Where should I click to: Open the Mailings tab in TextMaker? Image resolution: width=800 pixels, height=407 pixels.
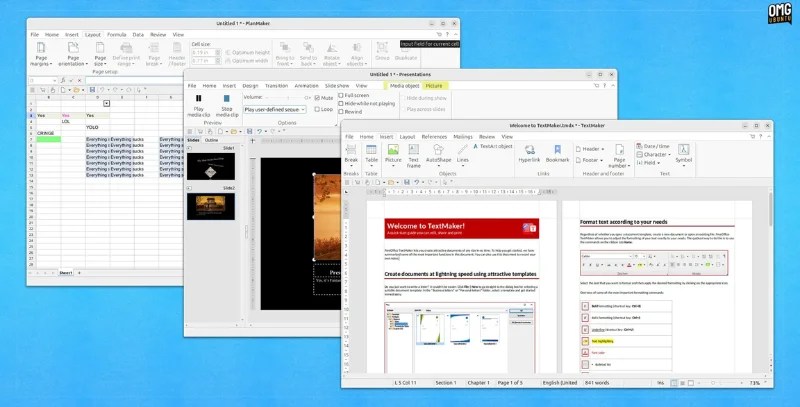[x=463, y=137]
